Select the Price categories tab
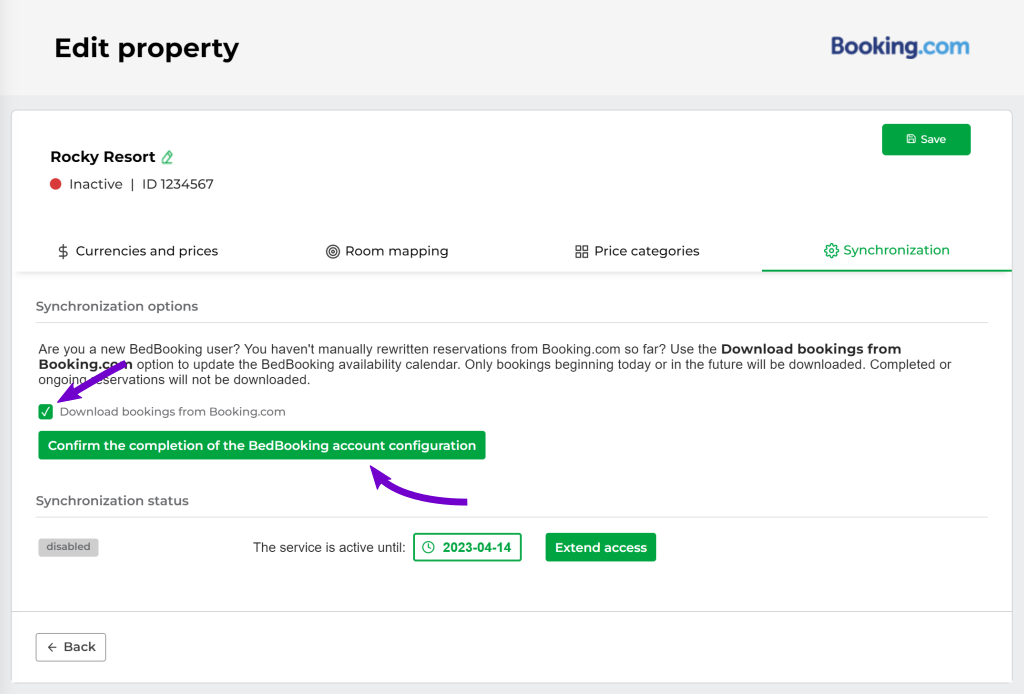The image size is (1024, 694). 637,251
